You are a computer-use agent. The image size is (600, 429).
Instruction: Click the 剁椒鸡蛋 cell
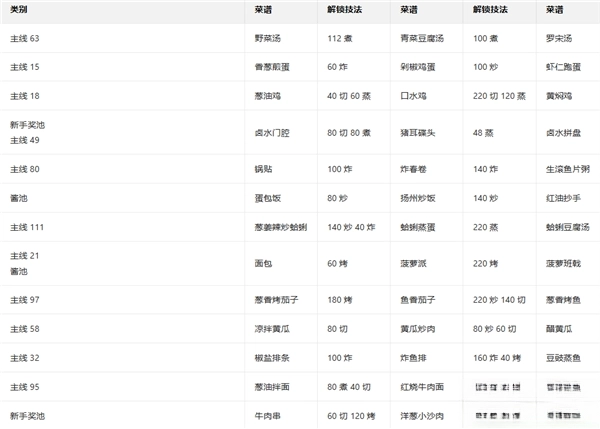click(419, 67)
